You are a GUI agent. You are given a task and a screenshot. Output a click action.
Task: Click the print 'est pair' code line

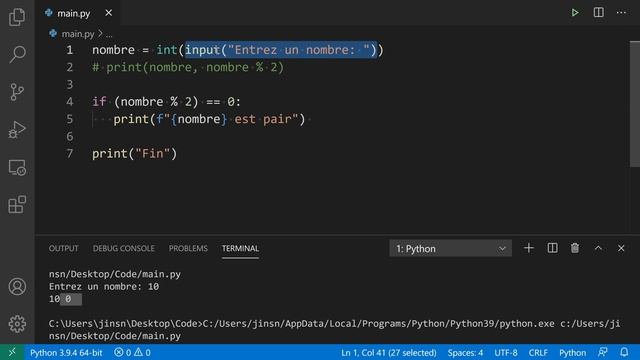209,119
